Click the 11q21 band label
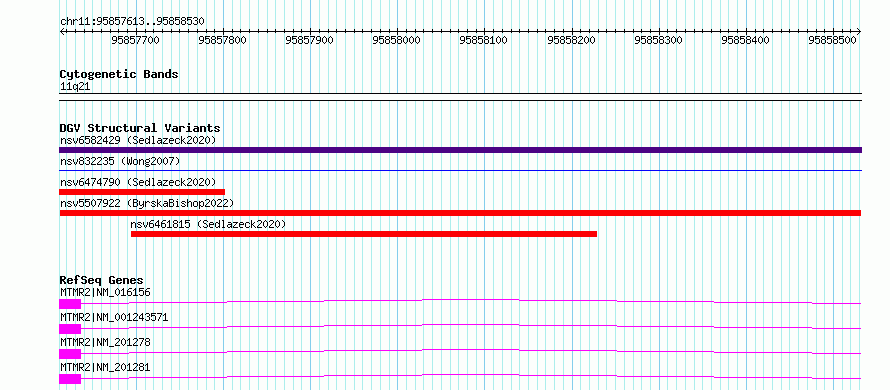The height and width of the screenshot is (390, 890). pos(75,87)
